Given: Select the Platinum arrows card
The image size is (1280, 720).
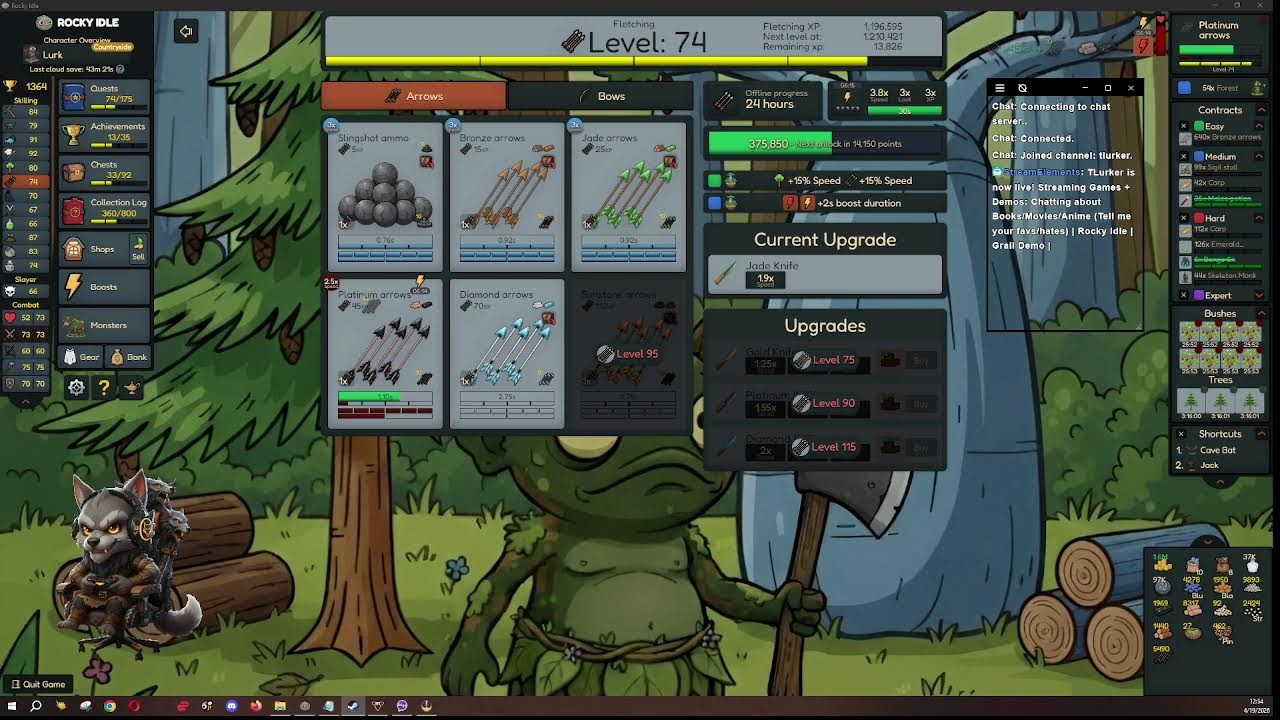Looking at the screenshot, I should pyautogui.click(x=385, y=353).
